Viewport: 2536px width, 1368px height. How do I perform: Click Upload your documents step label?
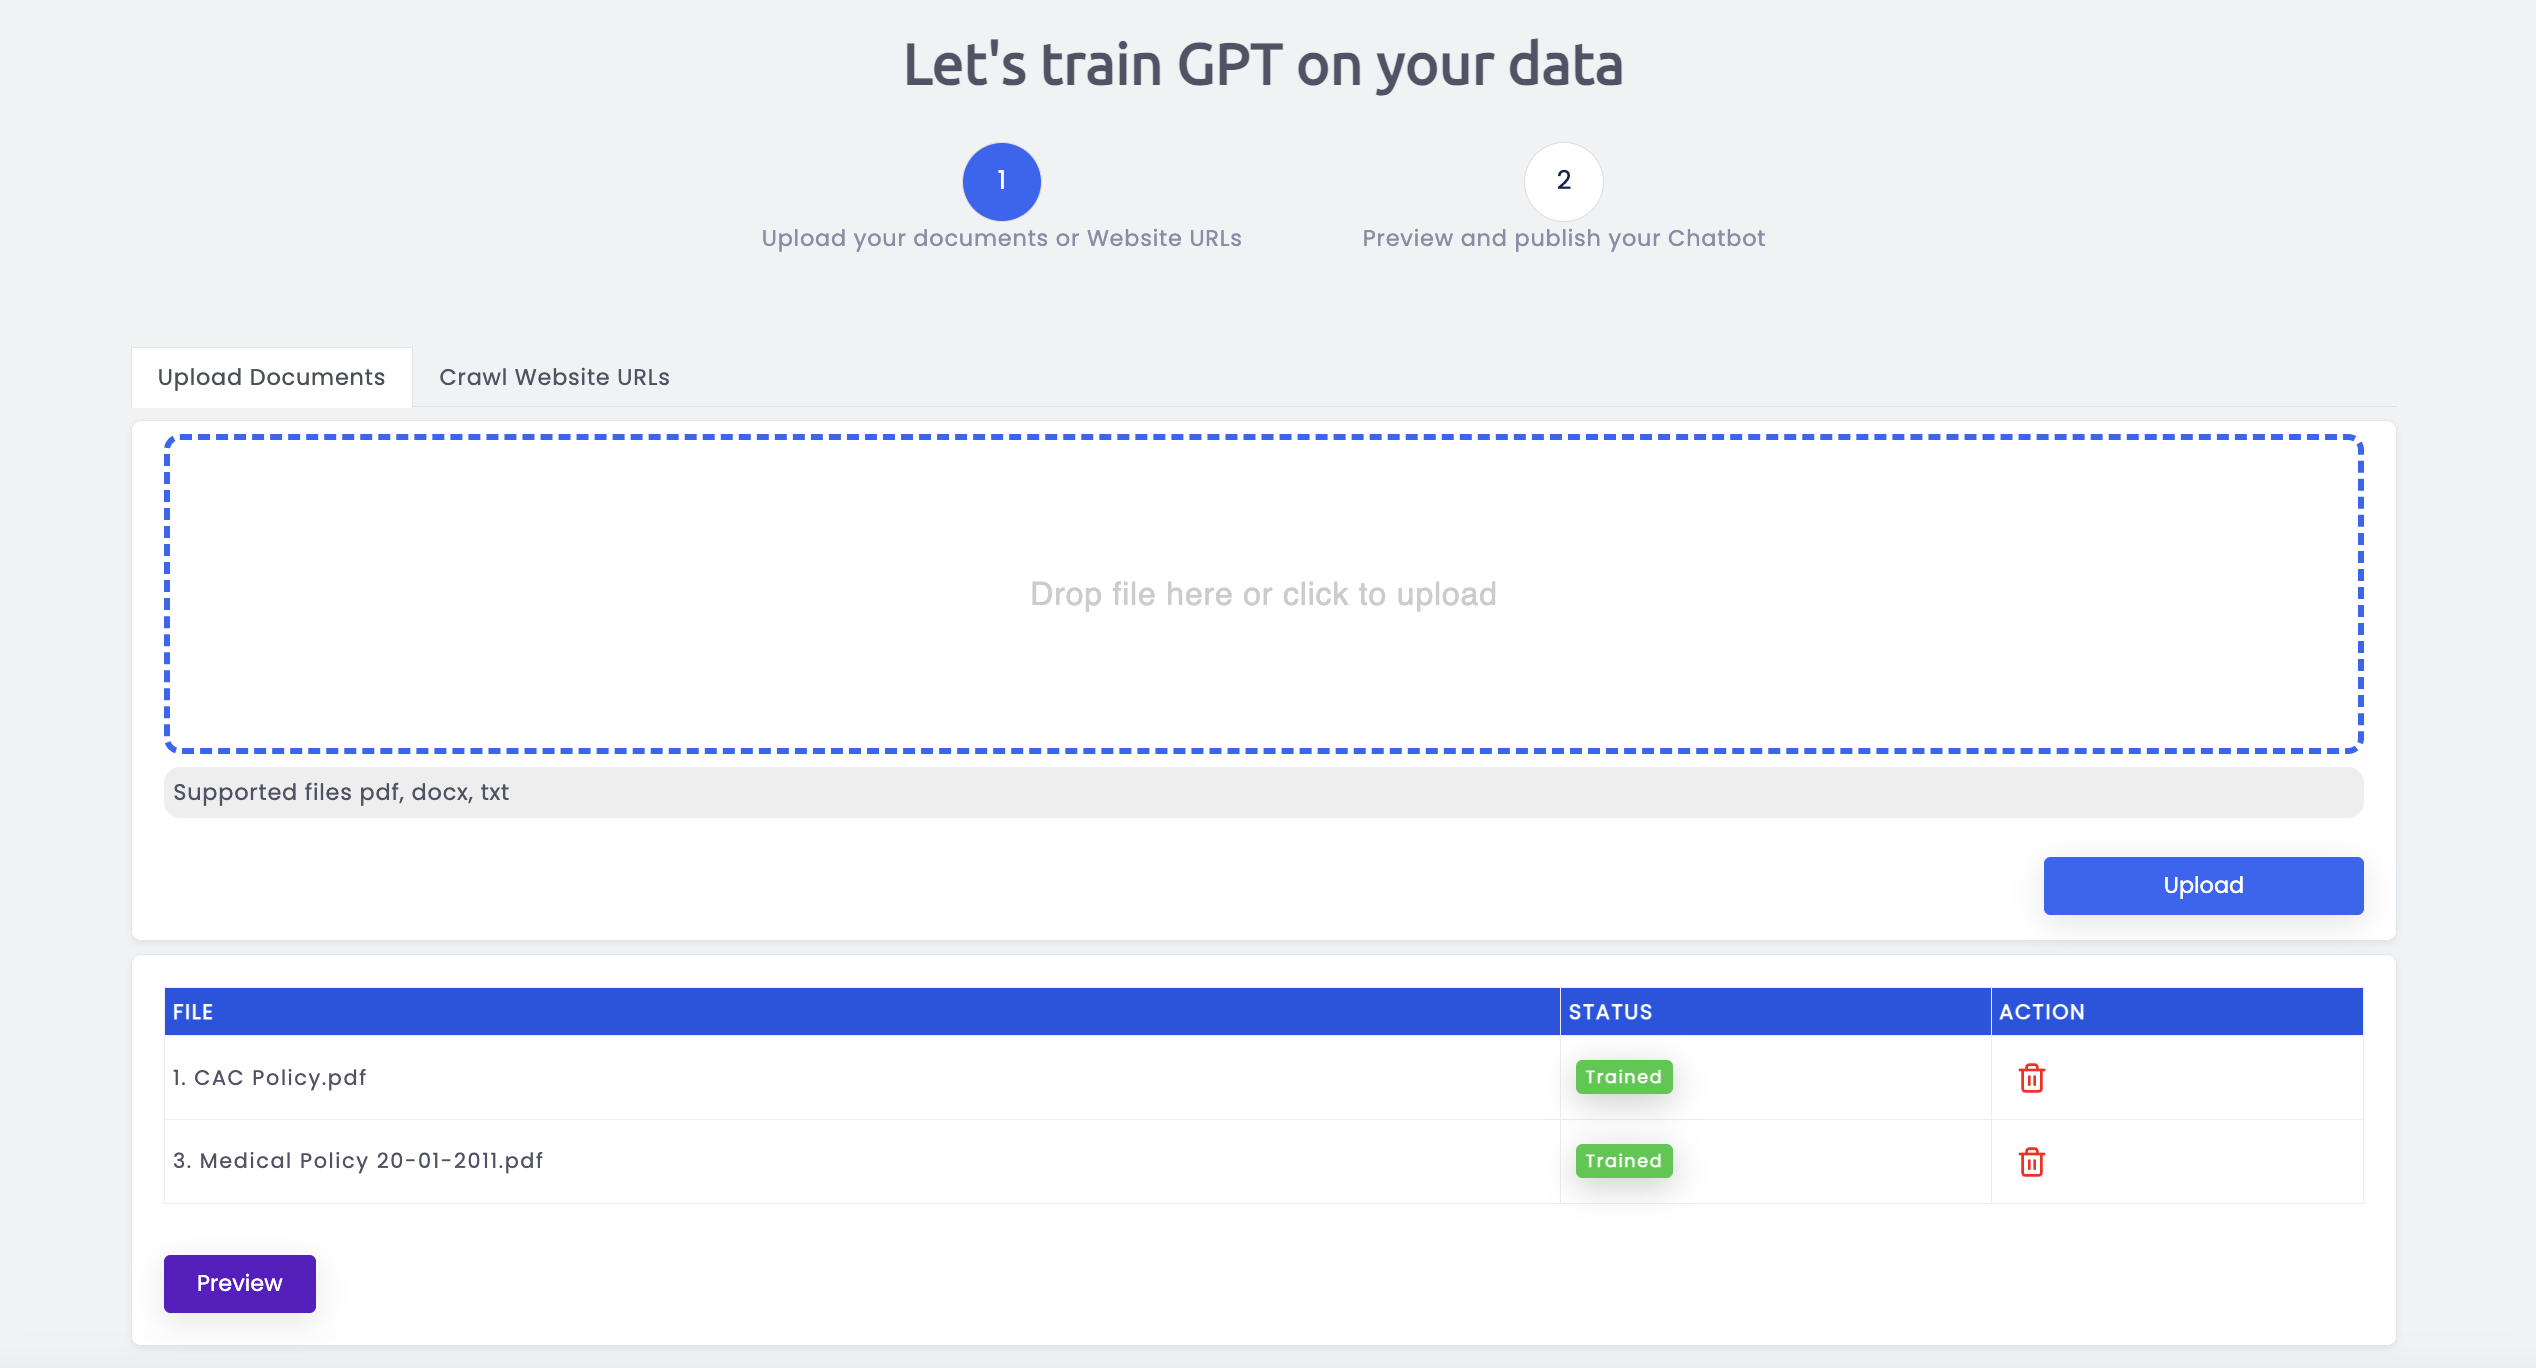[x=1001, y=238]
